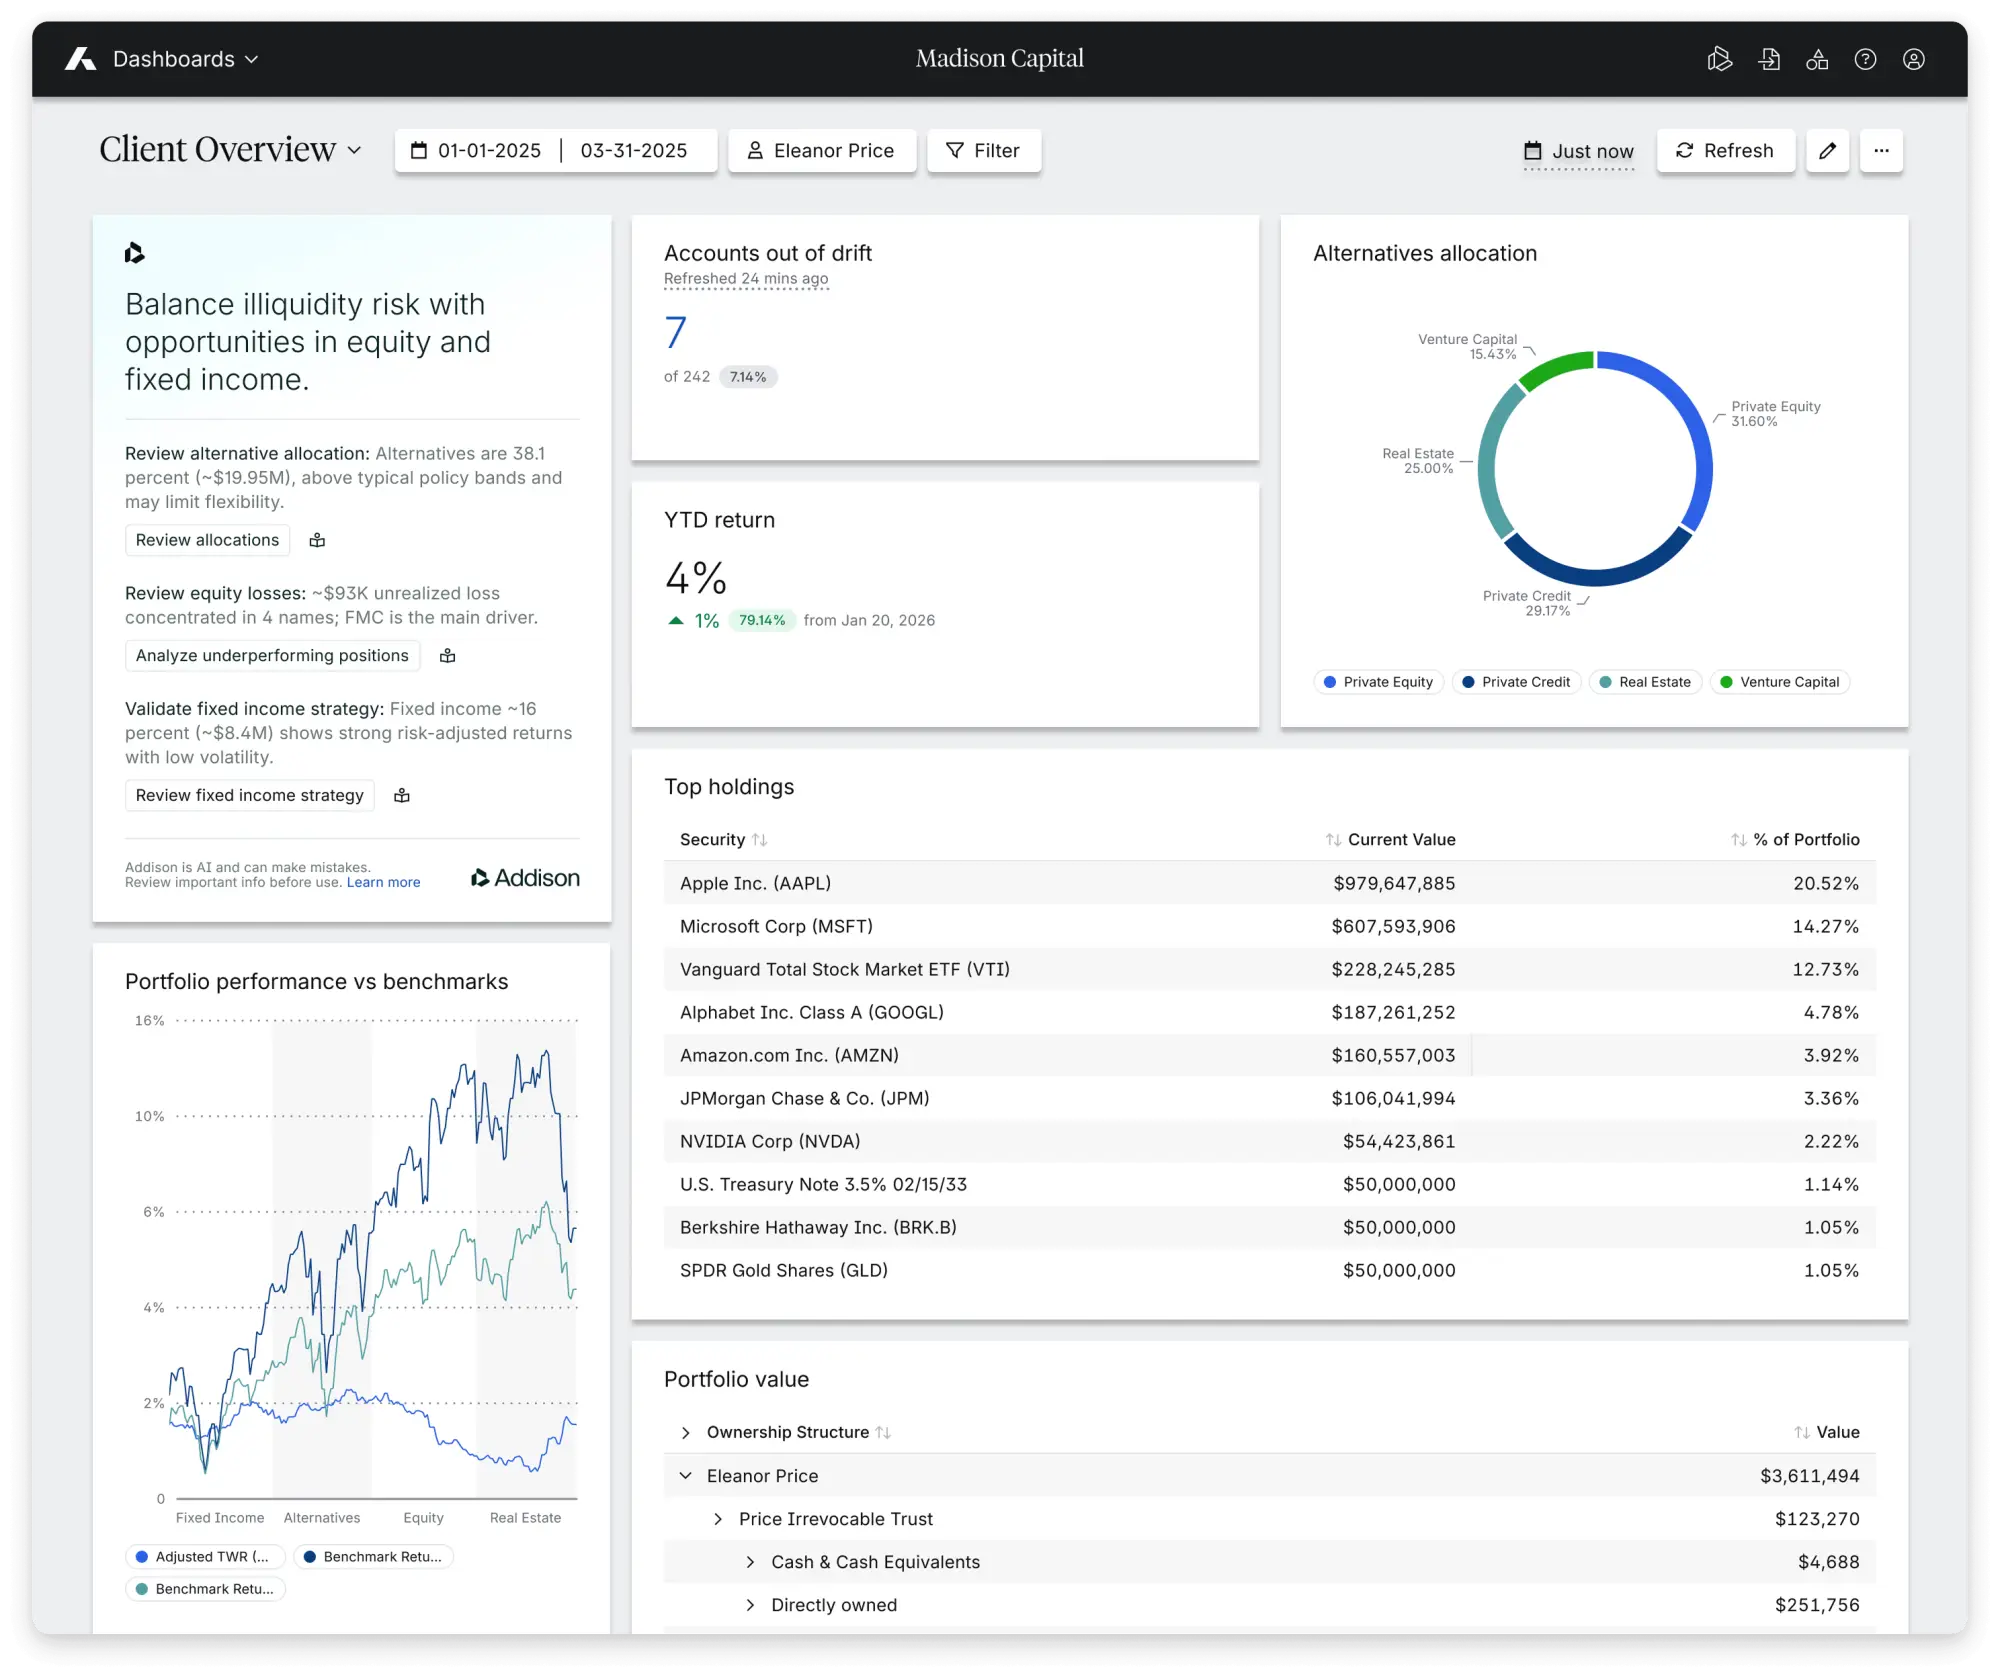Select the Amazon.com Inc. (AMZN) holding
Screen dimensions: 2000x1677
pyautogui.click(x=1269, y=1055)
